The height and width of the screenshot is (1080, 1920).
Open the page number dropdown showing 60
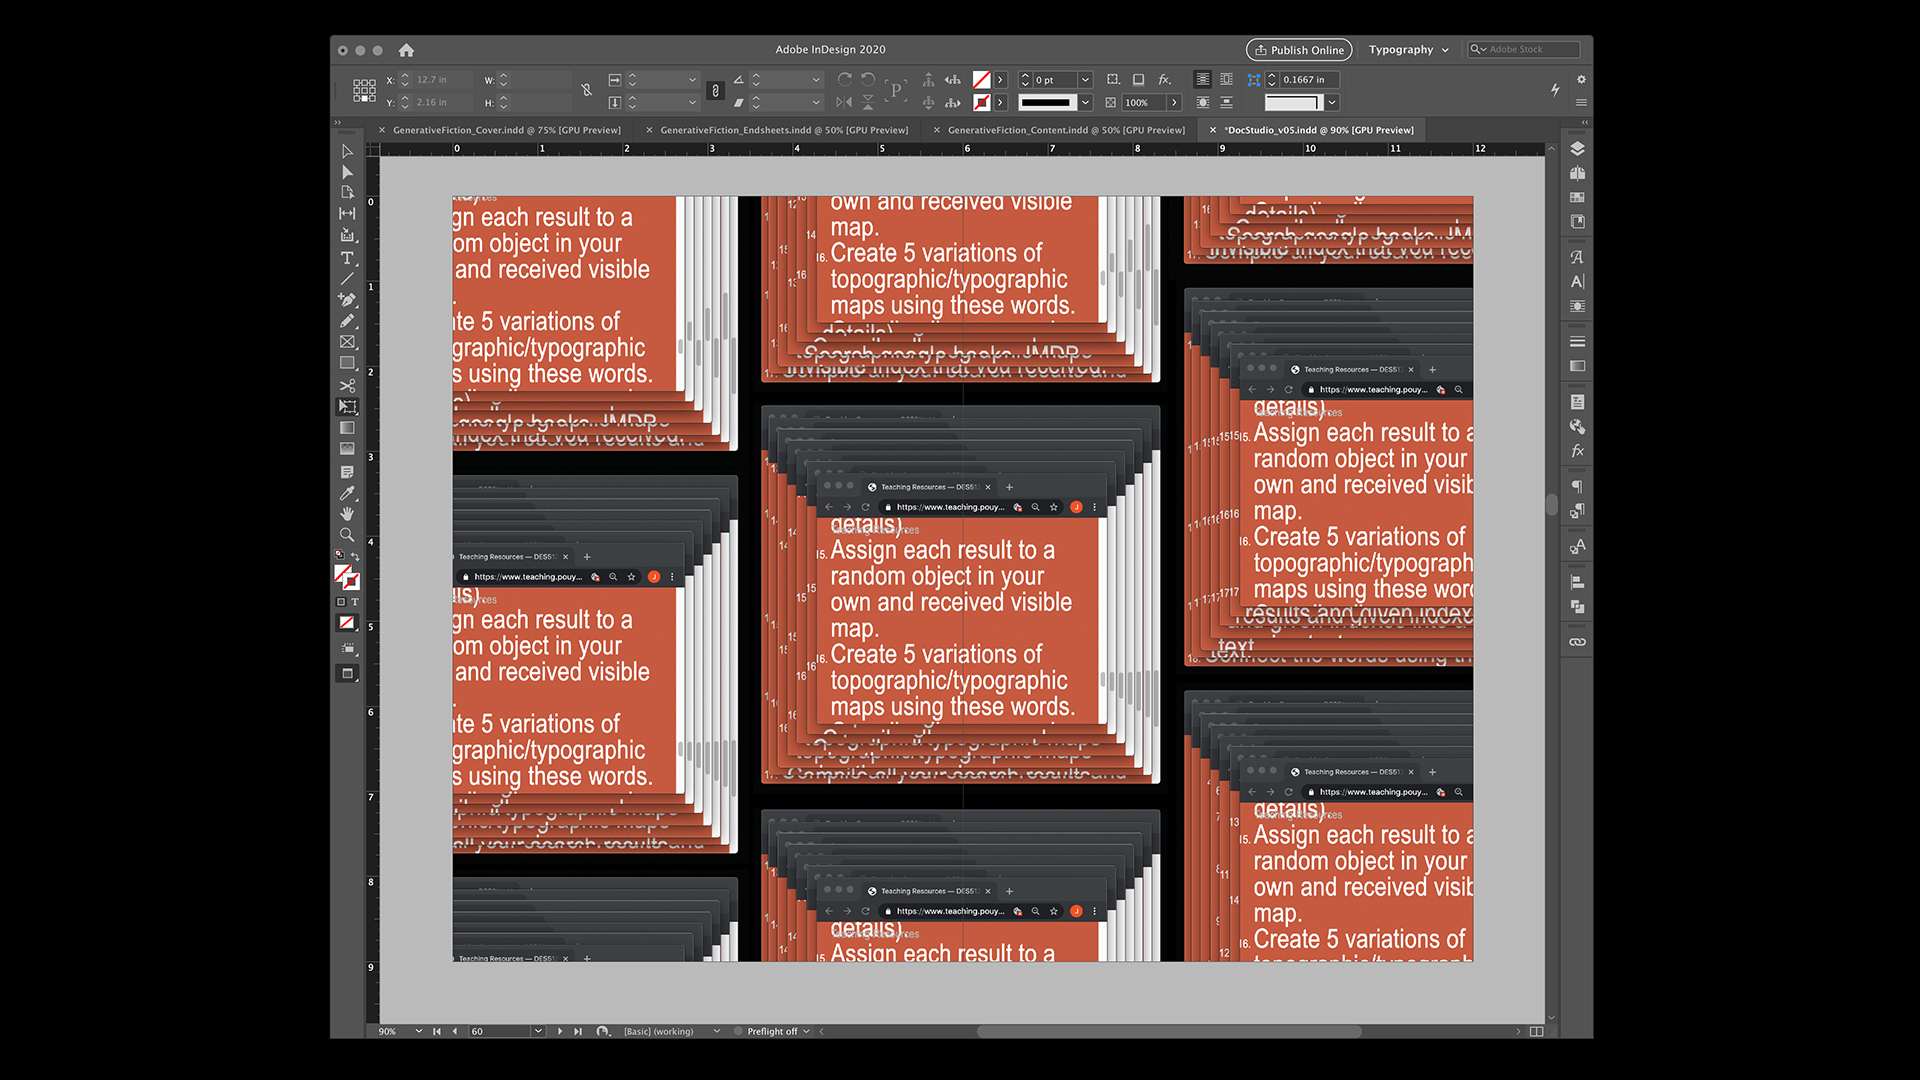pyautogui.click(x=538, y=1031)
